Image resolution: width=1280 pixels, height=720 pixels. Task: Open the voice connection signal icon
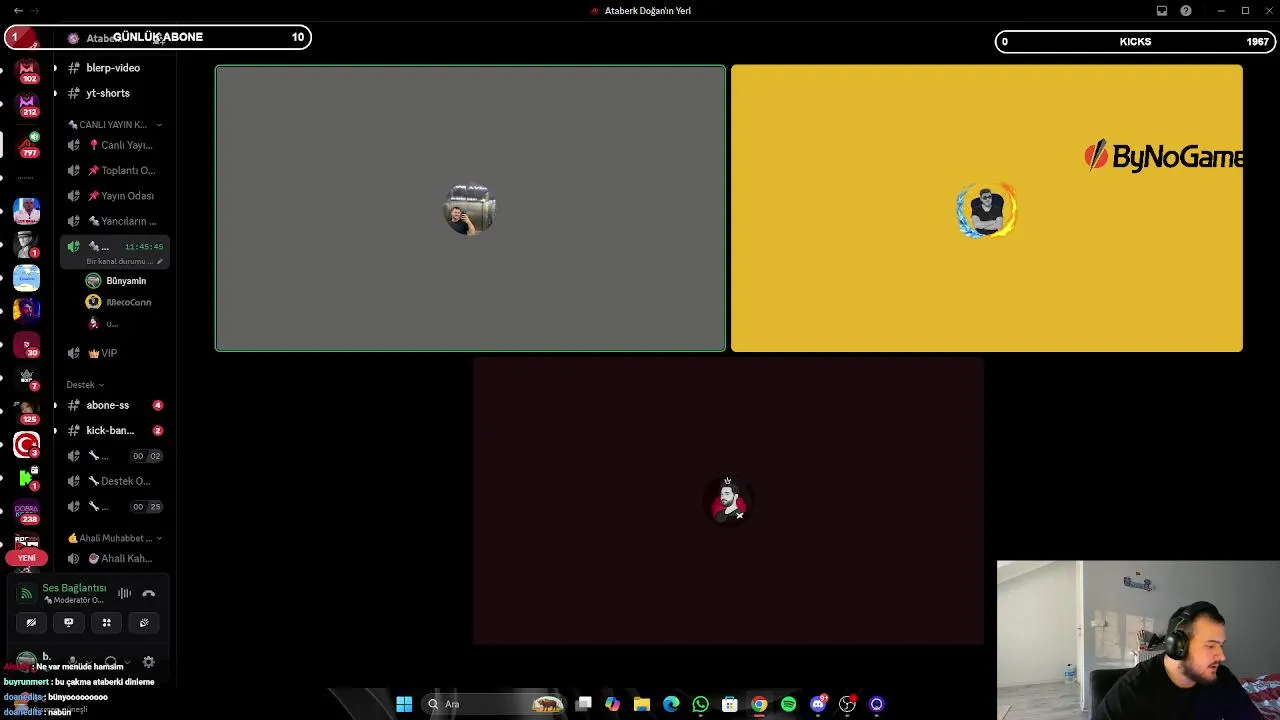coord(27,594)
